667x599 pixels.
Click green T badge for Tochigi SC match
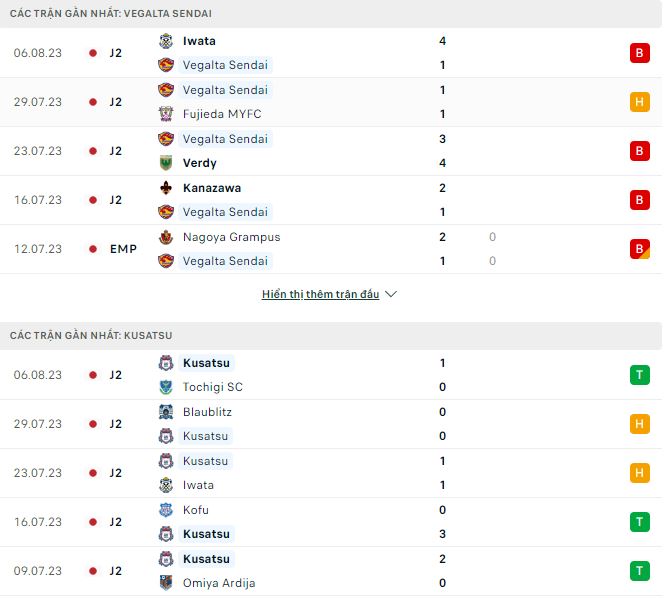640,375
